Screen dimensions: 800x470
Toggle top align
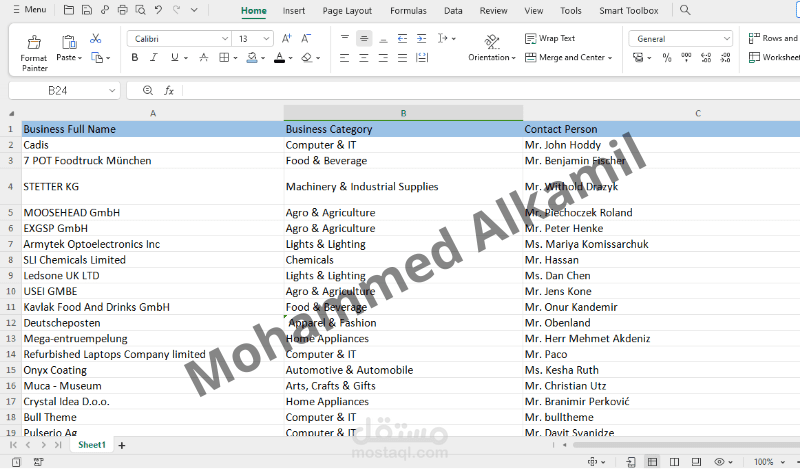coord(345,38)
